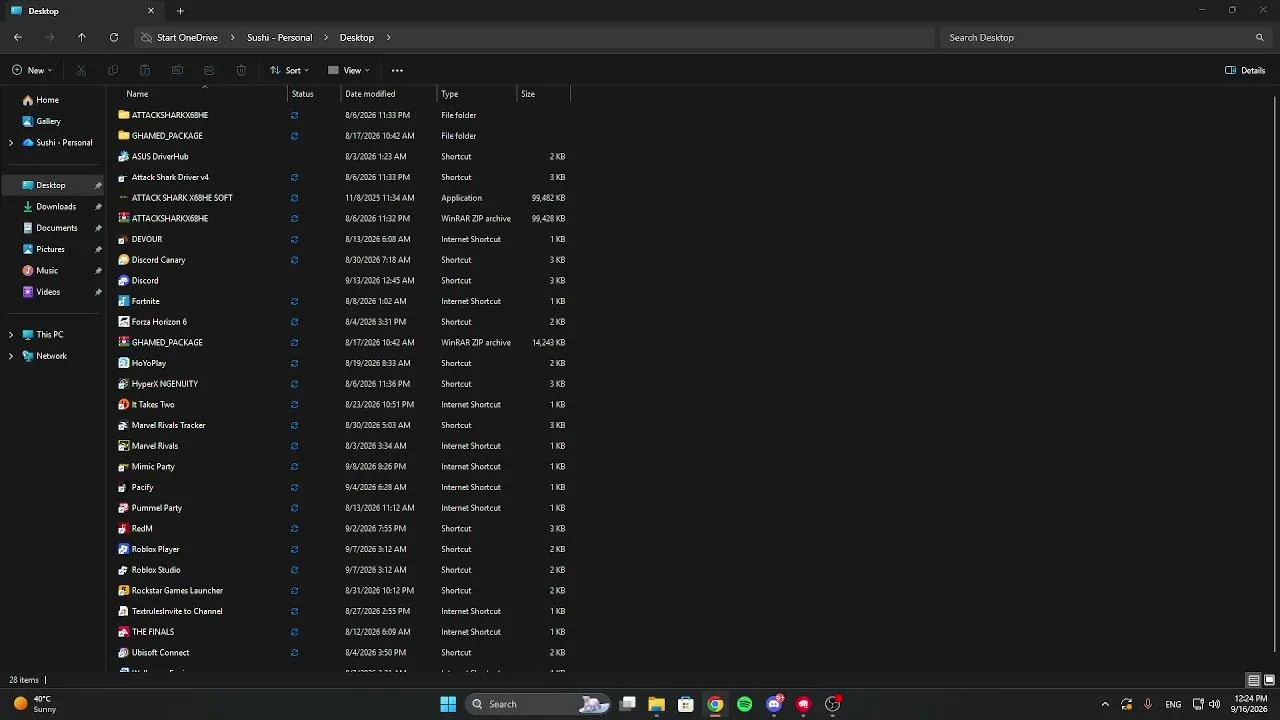Open the Sort options dropdown
1280x720 pixels.
pyautogui.click(x=289, y=70)
